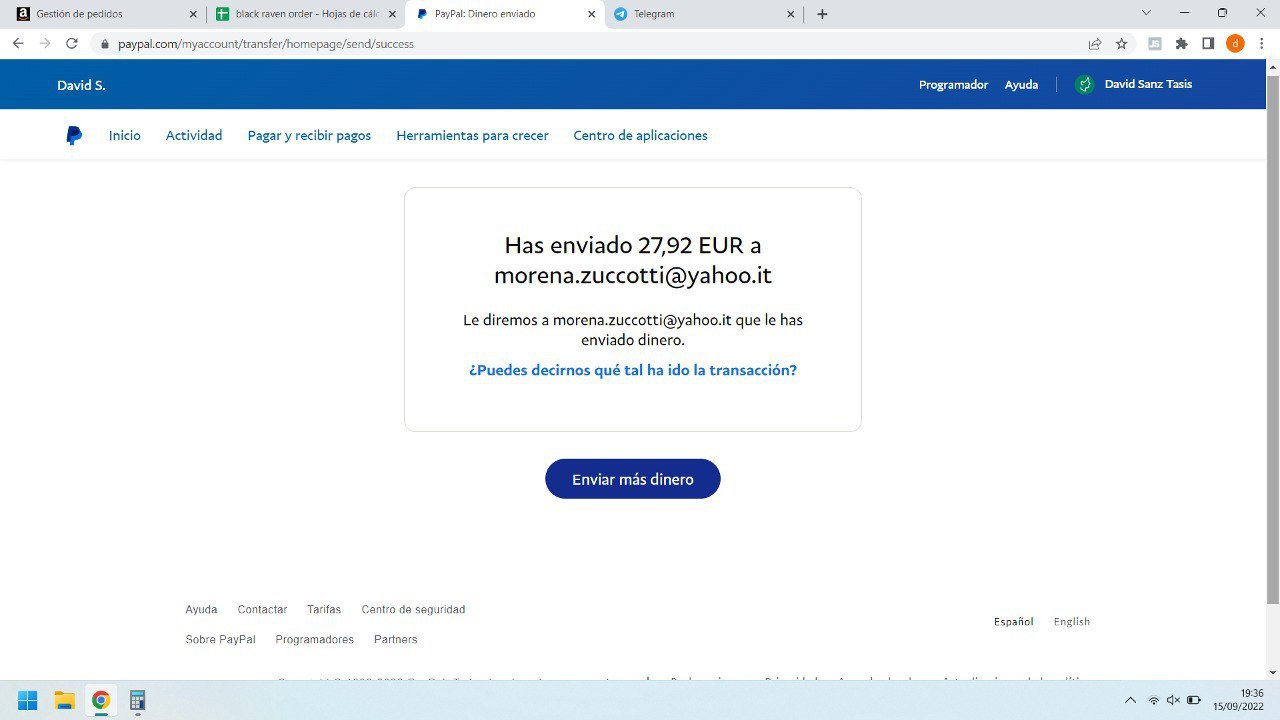Switch the page language to English
The image size is (1280, 720).
(x=1072, y=621)
